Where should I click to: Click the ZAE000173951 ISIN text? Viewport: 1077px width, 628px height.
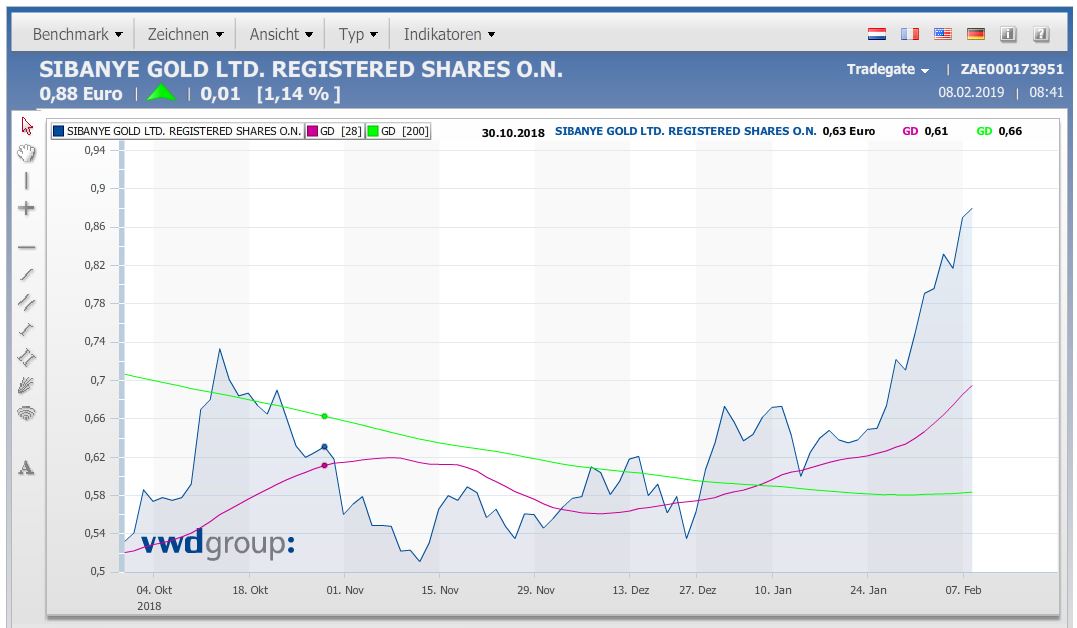point(1011,70)
